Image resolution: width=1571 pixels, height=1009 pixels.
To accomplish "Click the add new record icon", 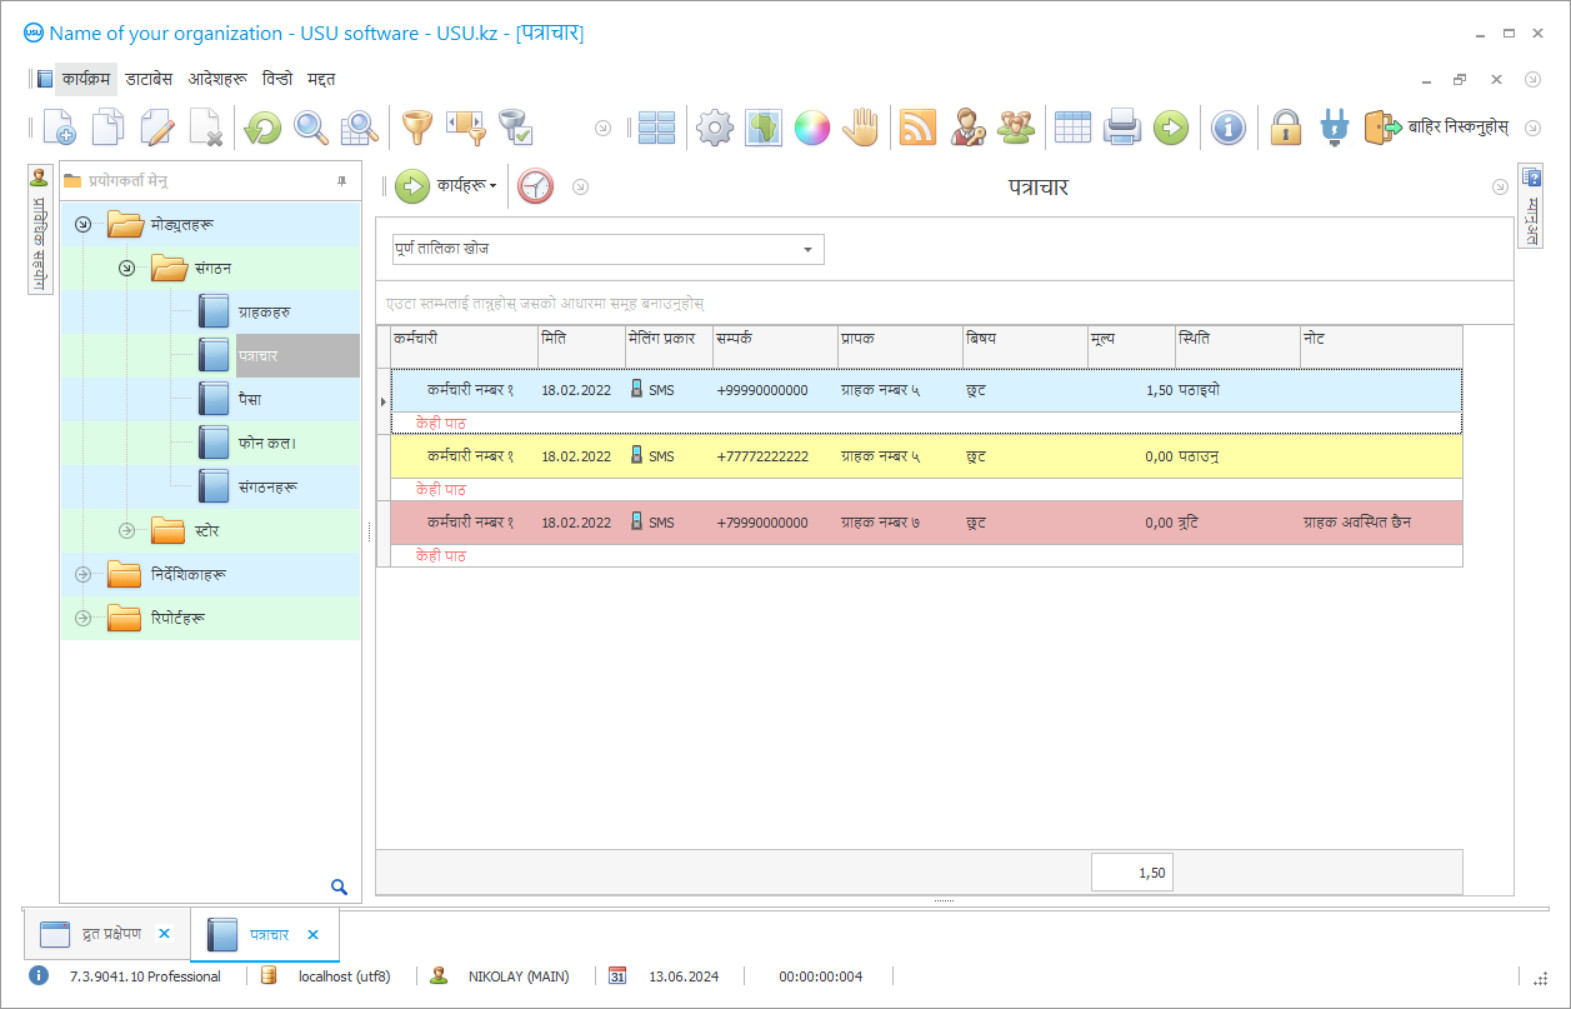I will click(x=59, y=127).
